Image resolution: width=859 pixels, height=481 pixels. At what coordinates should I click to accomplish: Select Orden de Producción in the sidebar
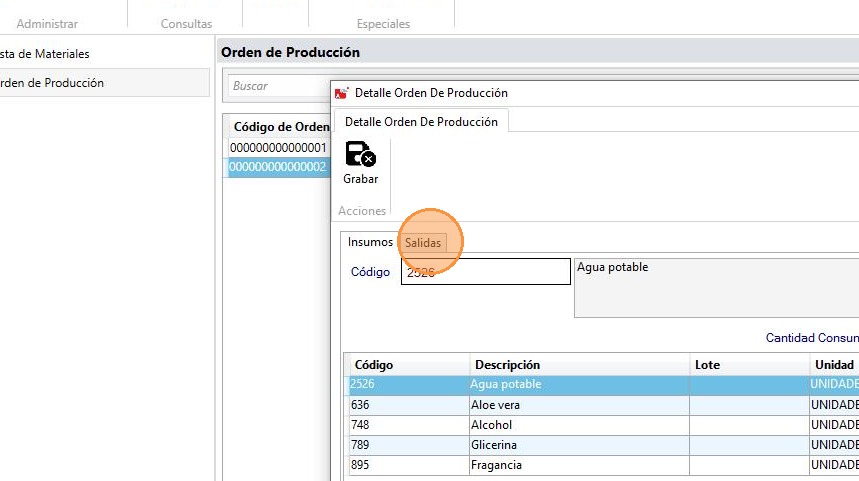pyautogui.click(x=52, y=83)
